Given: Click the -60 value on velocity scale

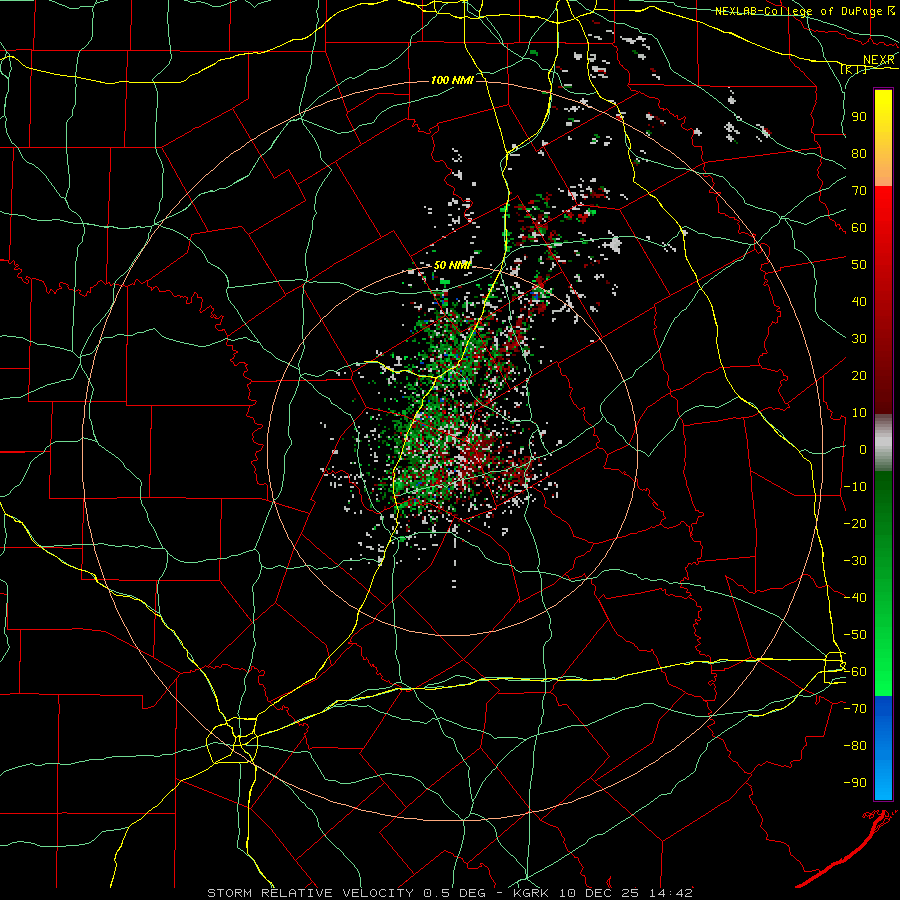Looking at the screenshot, I should coord(855,672).
